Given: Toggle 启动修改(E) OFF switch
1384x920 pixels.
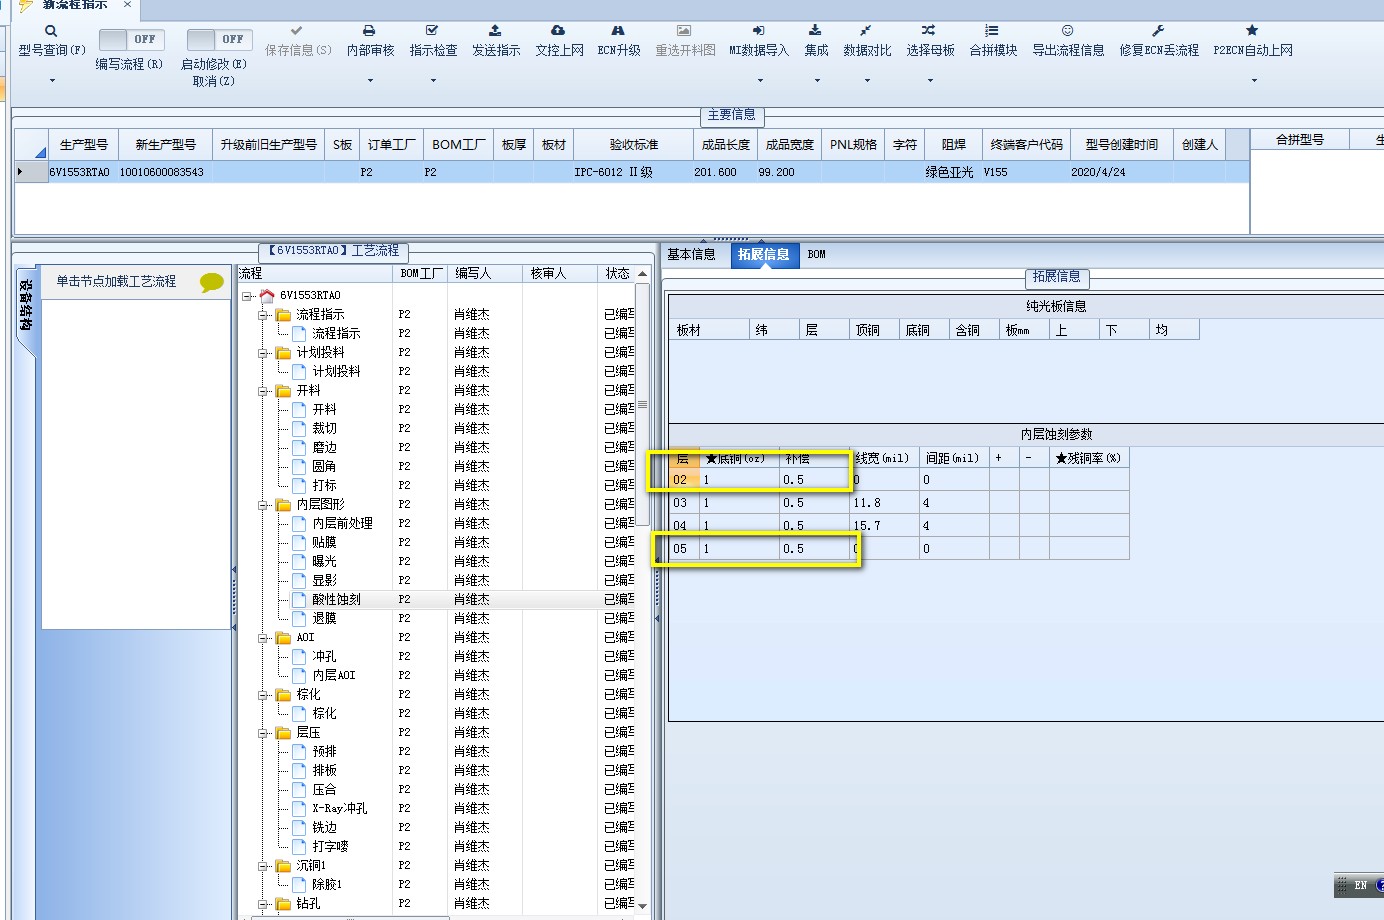Looking at the screenshot, I should tap(219, 39).
